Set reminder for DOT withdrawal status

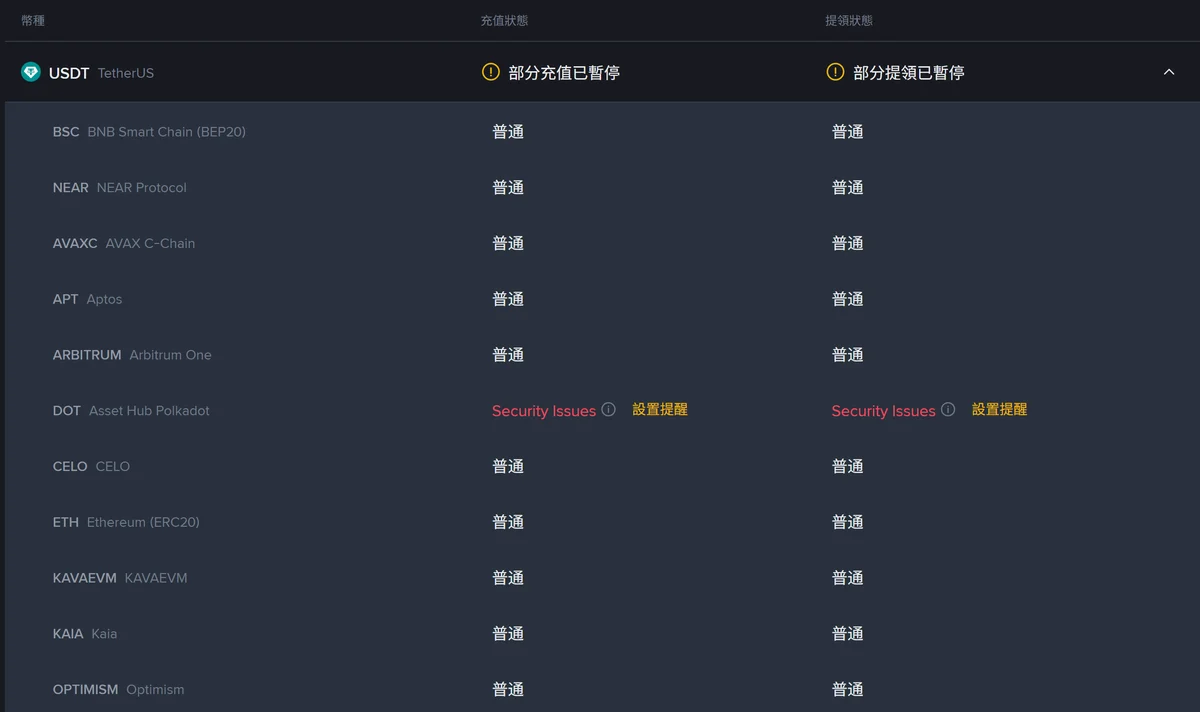[1000, 410]
